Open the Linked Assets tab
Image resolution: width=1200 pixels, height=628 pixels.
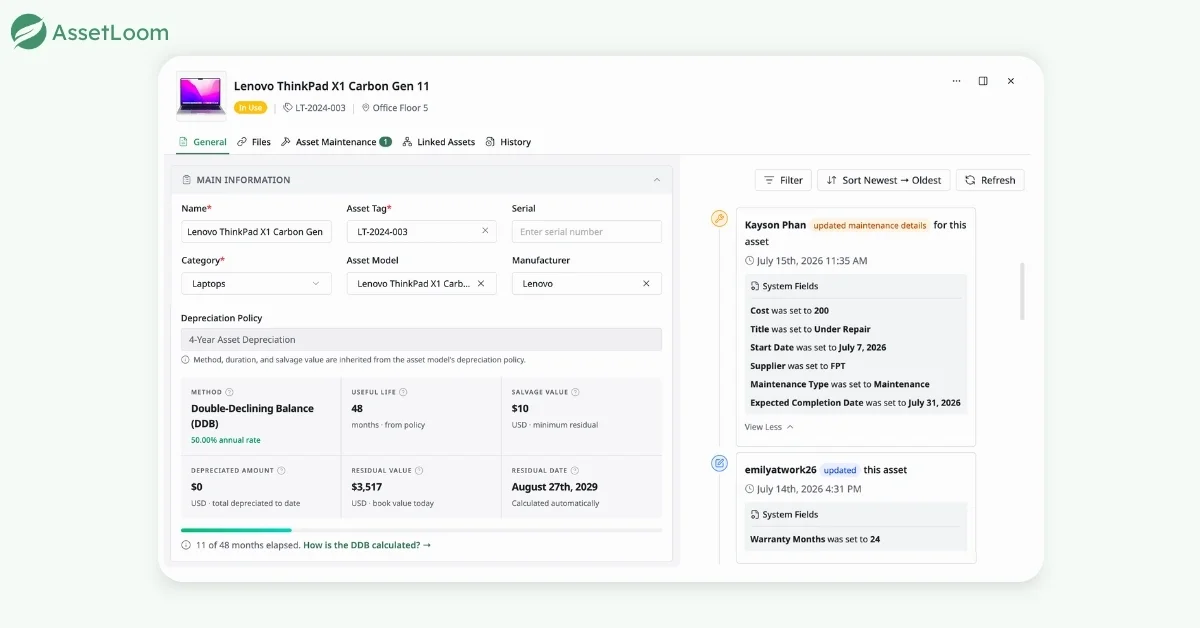point(439,142)
